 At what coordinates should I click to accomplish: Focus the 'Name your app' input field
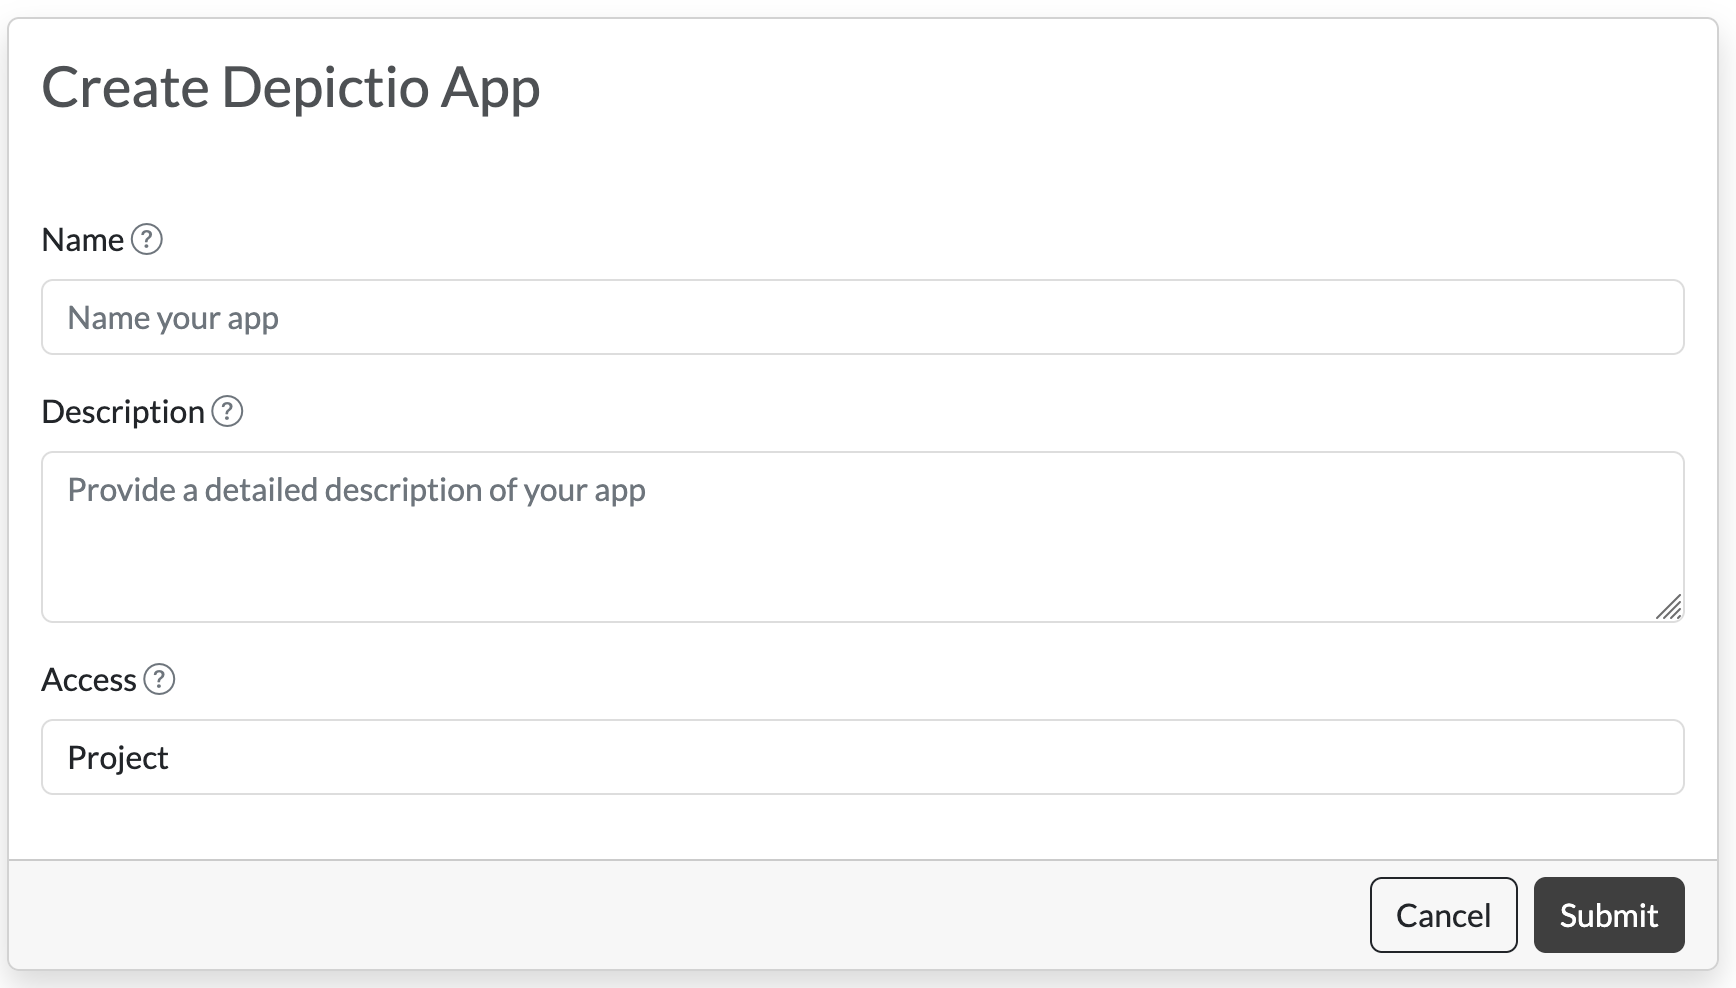pyautogui.click(x=862, y=317)
